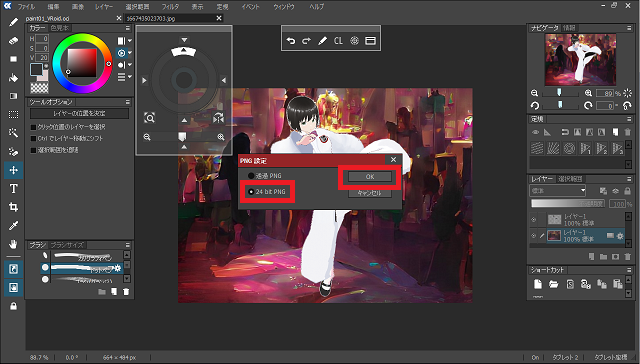The image size is (640, 364).
Task: Click the CL clear button in floating toolbar
Action: tap(338, 41)
